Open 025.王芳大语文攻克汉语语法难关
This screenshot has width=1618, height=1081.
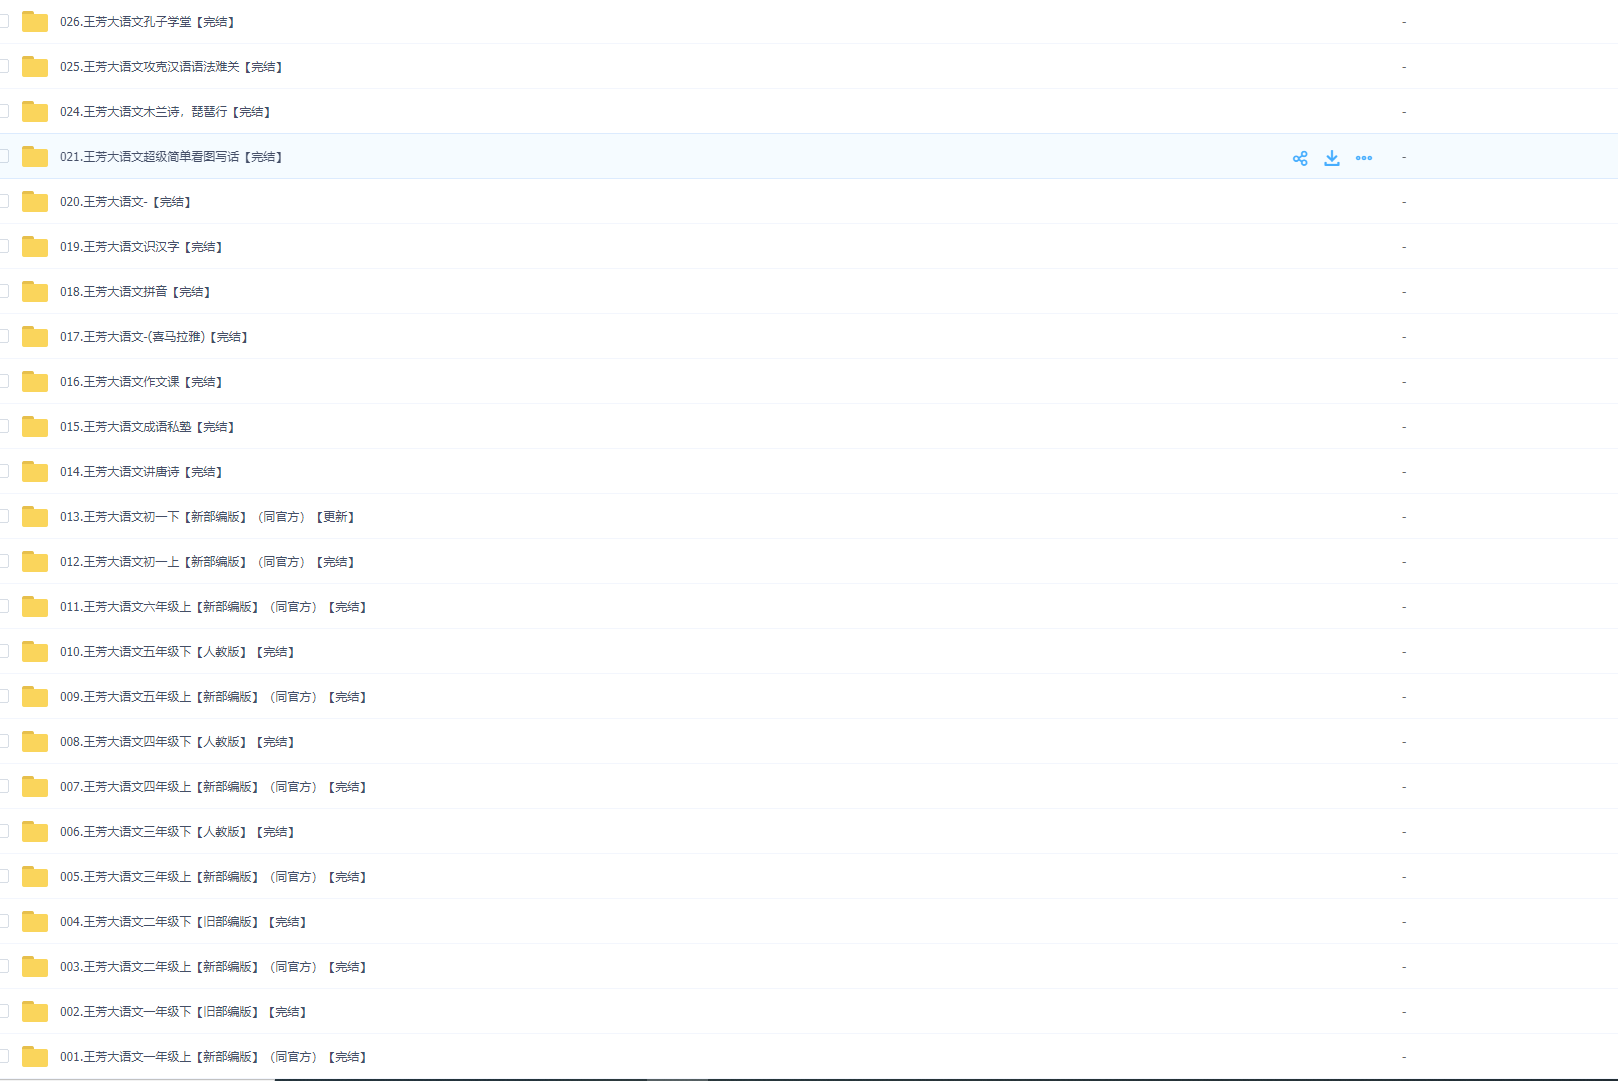[x=171, y=66]
